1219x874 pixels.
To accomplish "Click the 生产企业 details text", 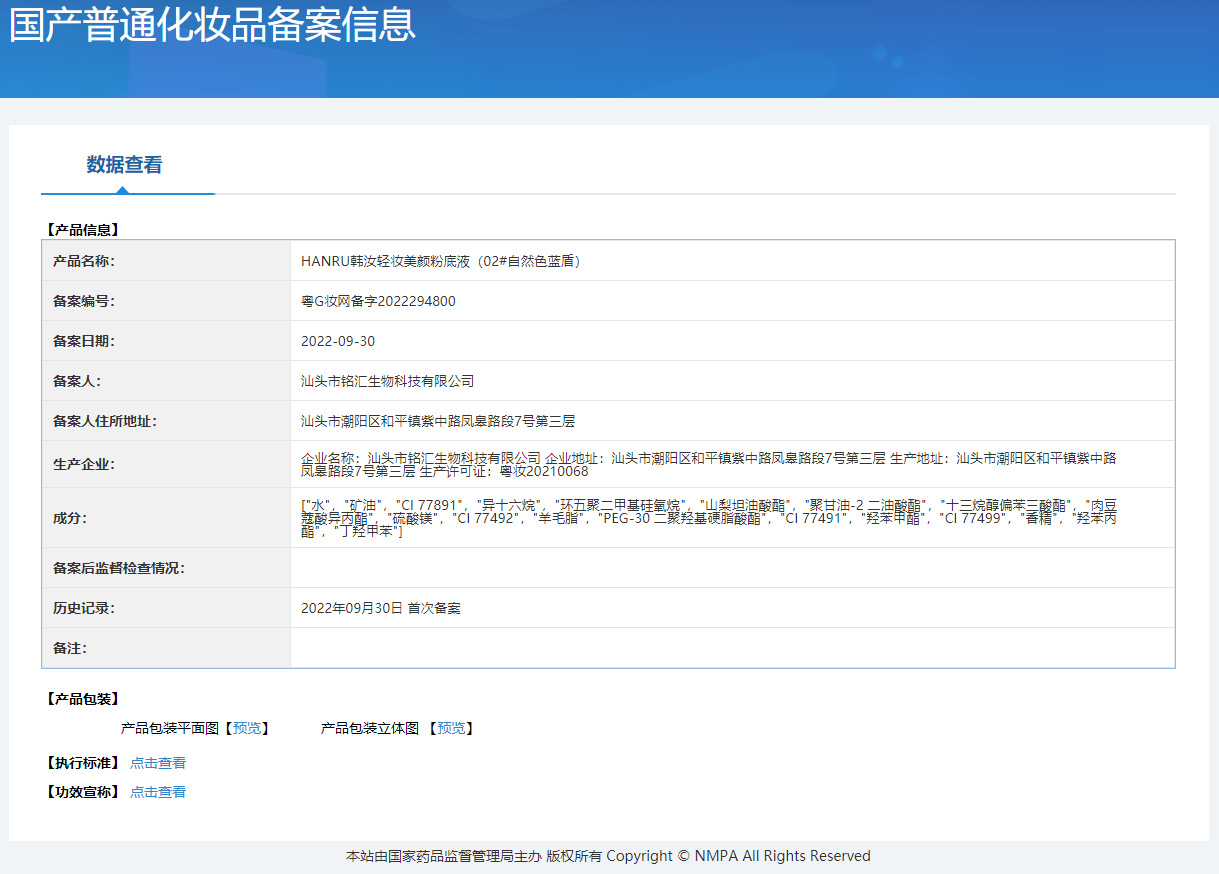I will [708, 464].
